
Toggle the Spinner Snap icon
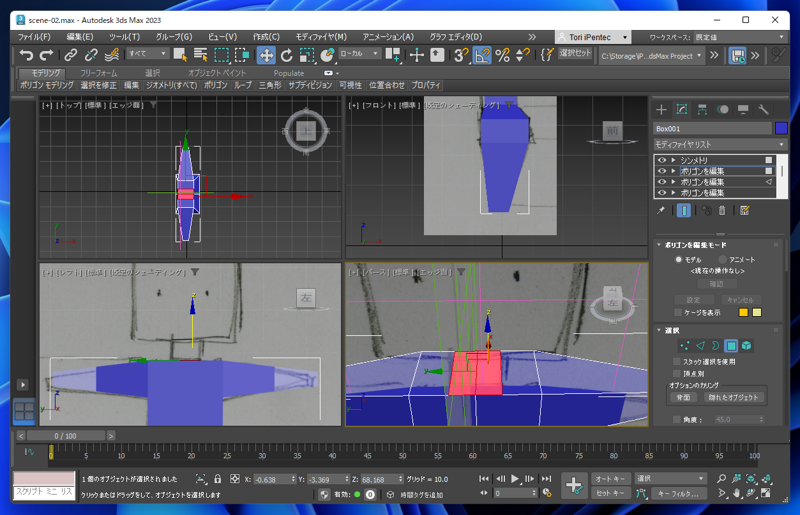coord(523,55)
